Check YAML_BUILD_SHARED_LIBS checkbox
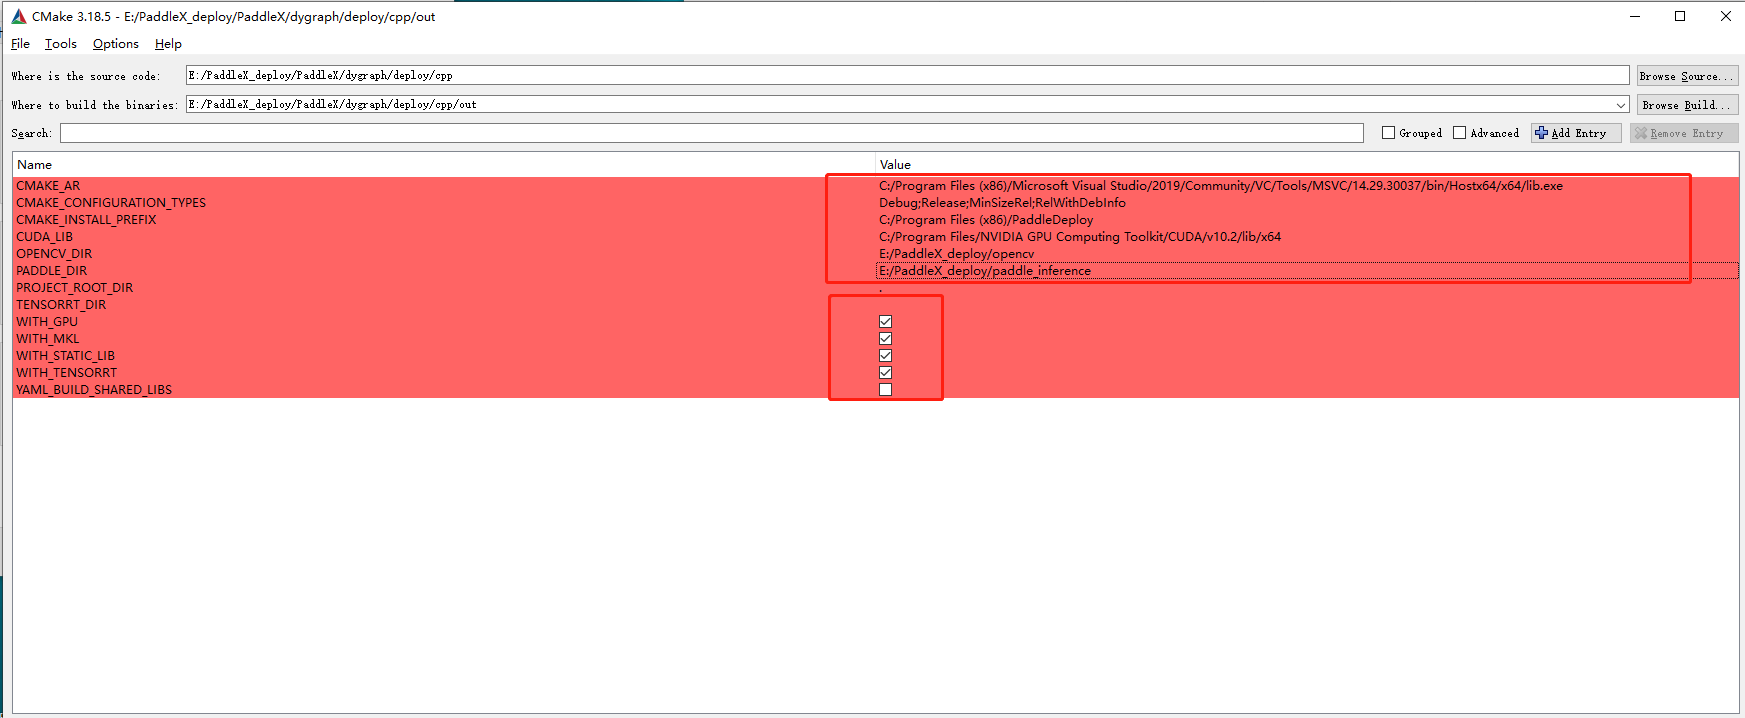Image resolution: width=1745 pixels, height=718 pixels. 885,390
